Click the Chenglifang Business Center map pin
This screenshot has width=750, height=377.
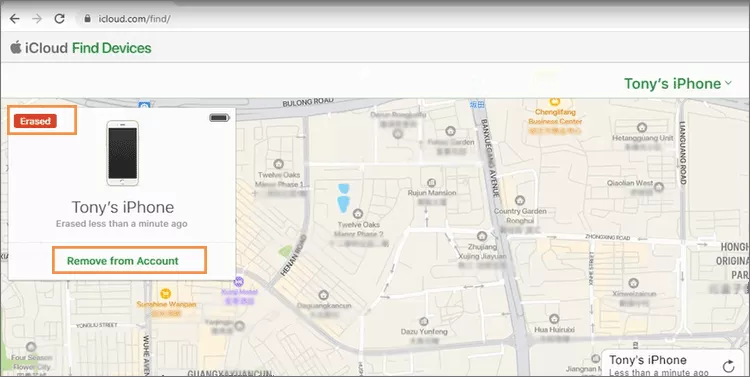555,101
